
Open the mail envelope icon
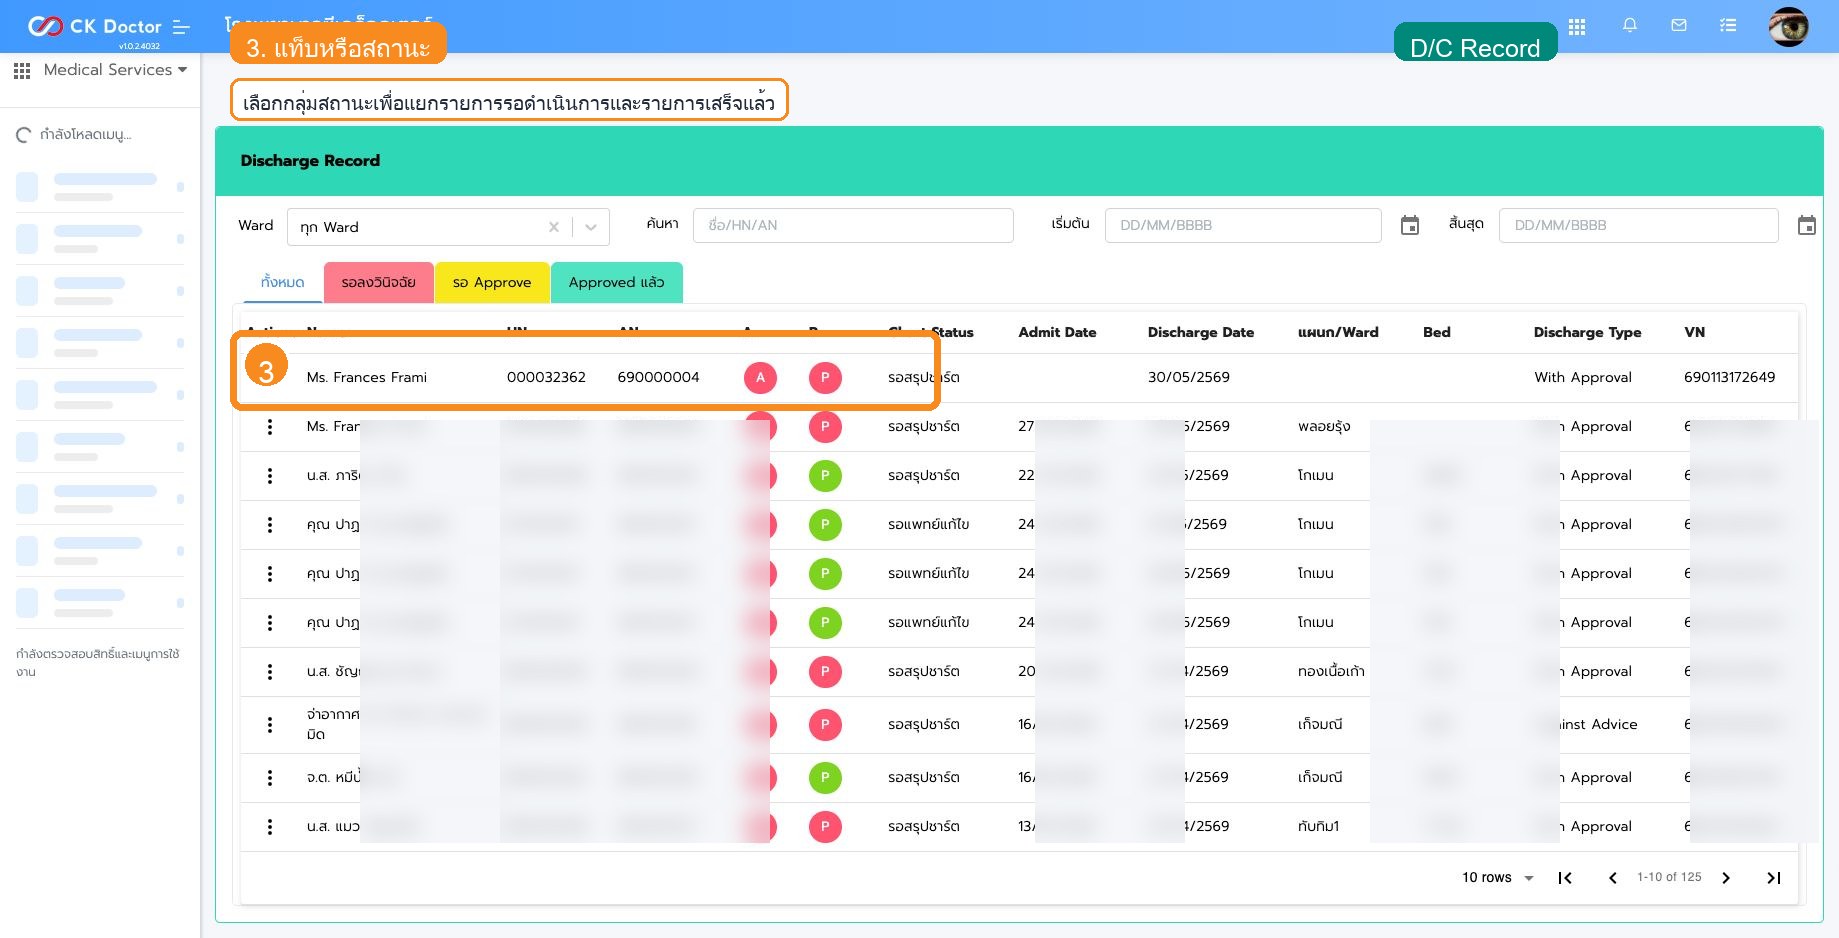[1678, 26]
